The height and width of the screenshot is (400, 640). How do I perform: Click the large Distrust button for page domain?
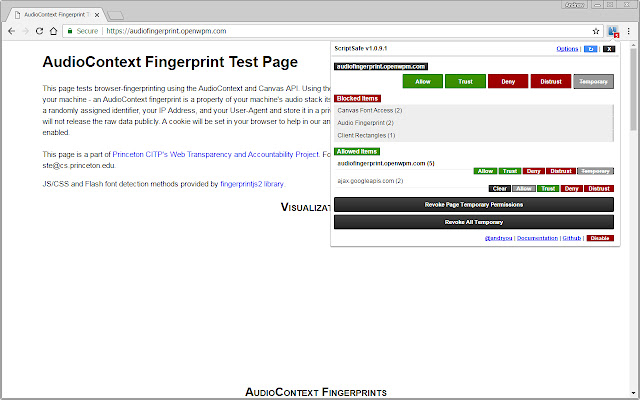pos(551,81)
